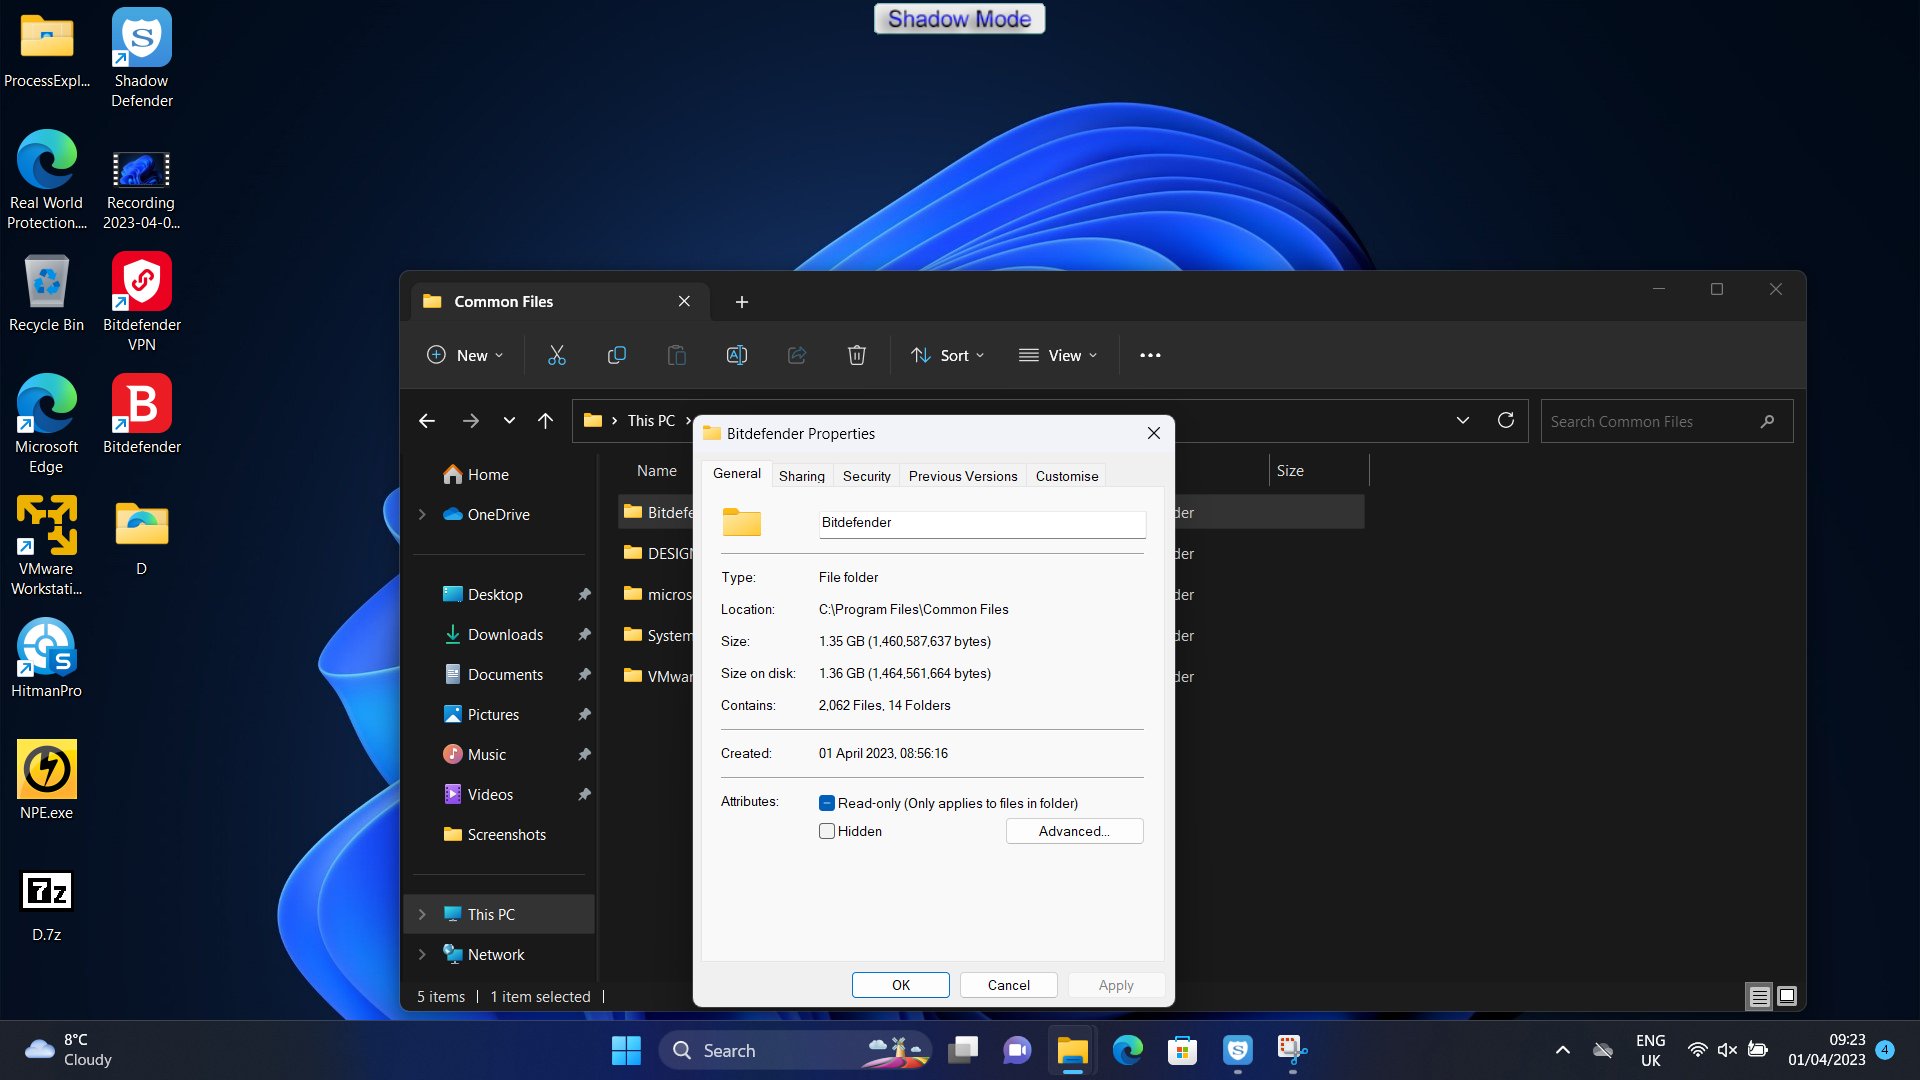Image resolution: width=1920 pixels, height=1080 pixels.
Task: Open Microsoft Edge from the taskbar
Action: (1128, 1050)
